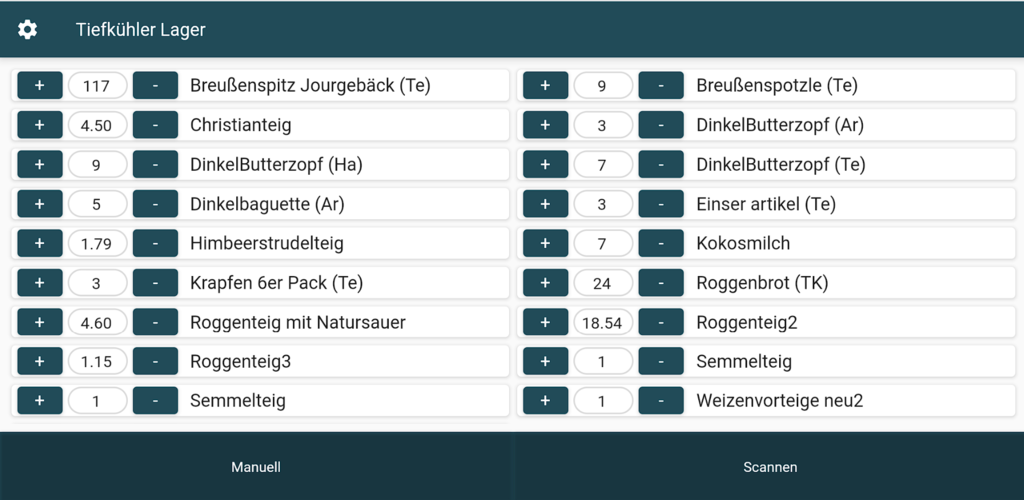
Task: Increase Breußenspitz Jourgebäck quantity with plus
Action: coord(40,86)
